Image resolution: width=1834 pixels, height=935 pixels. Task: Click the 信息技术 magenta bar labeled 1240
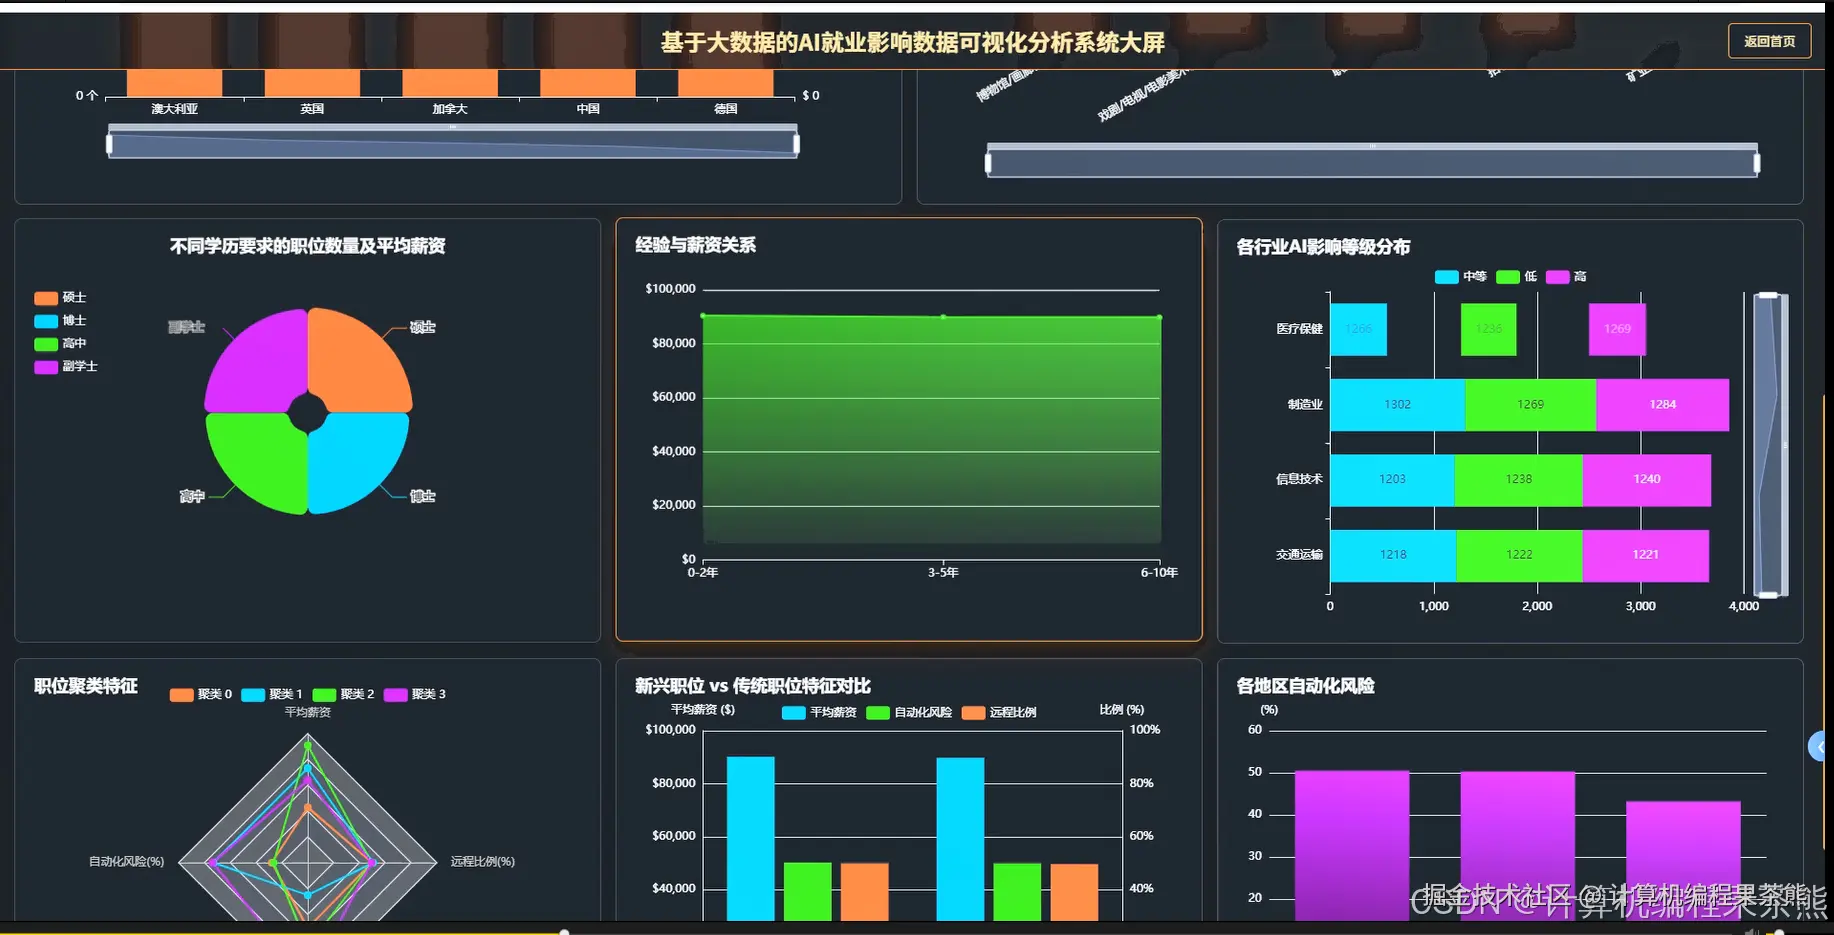pos(1647,480)
